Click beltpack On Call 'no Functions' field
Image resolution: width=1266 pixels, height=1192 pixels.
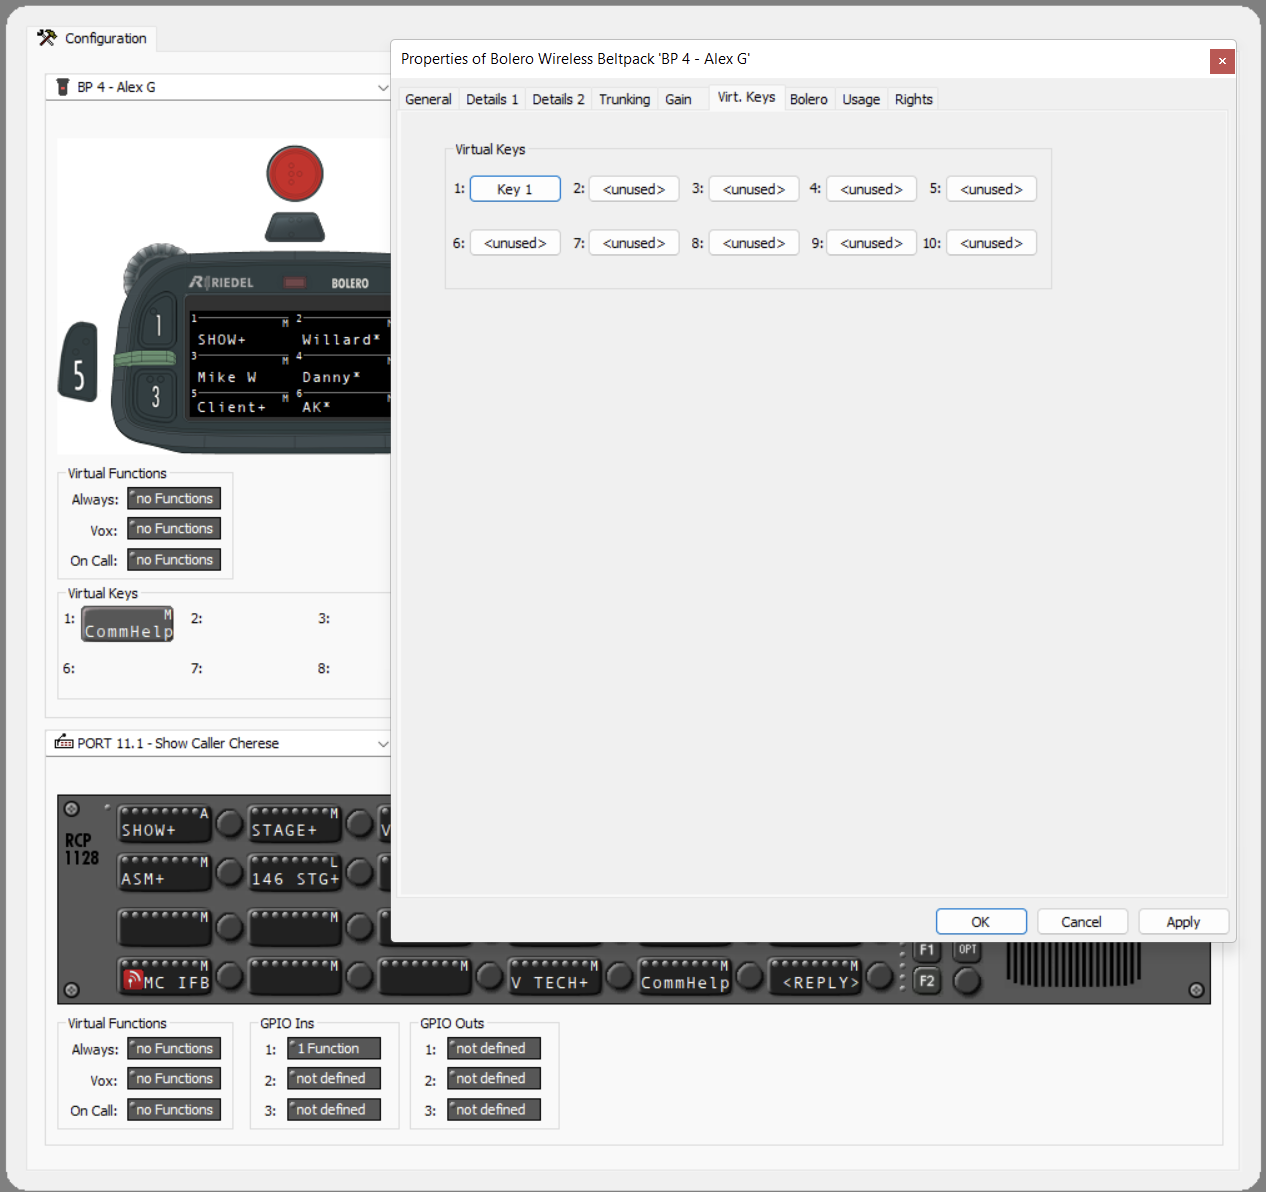click(174, 560)
